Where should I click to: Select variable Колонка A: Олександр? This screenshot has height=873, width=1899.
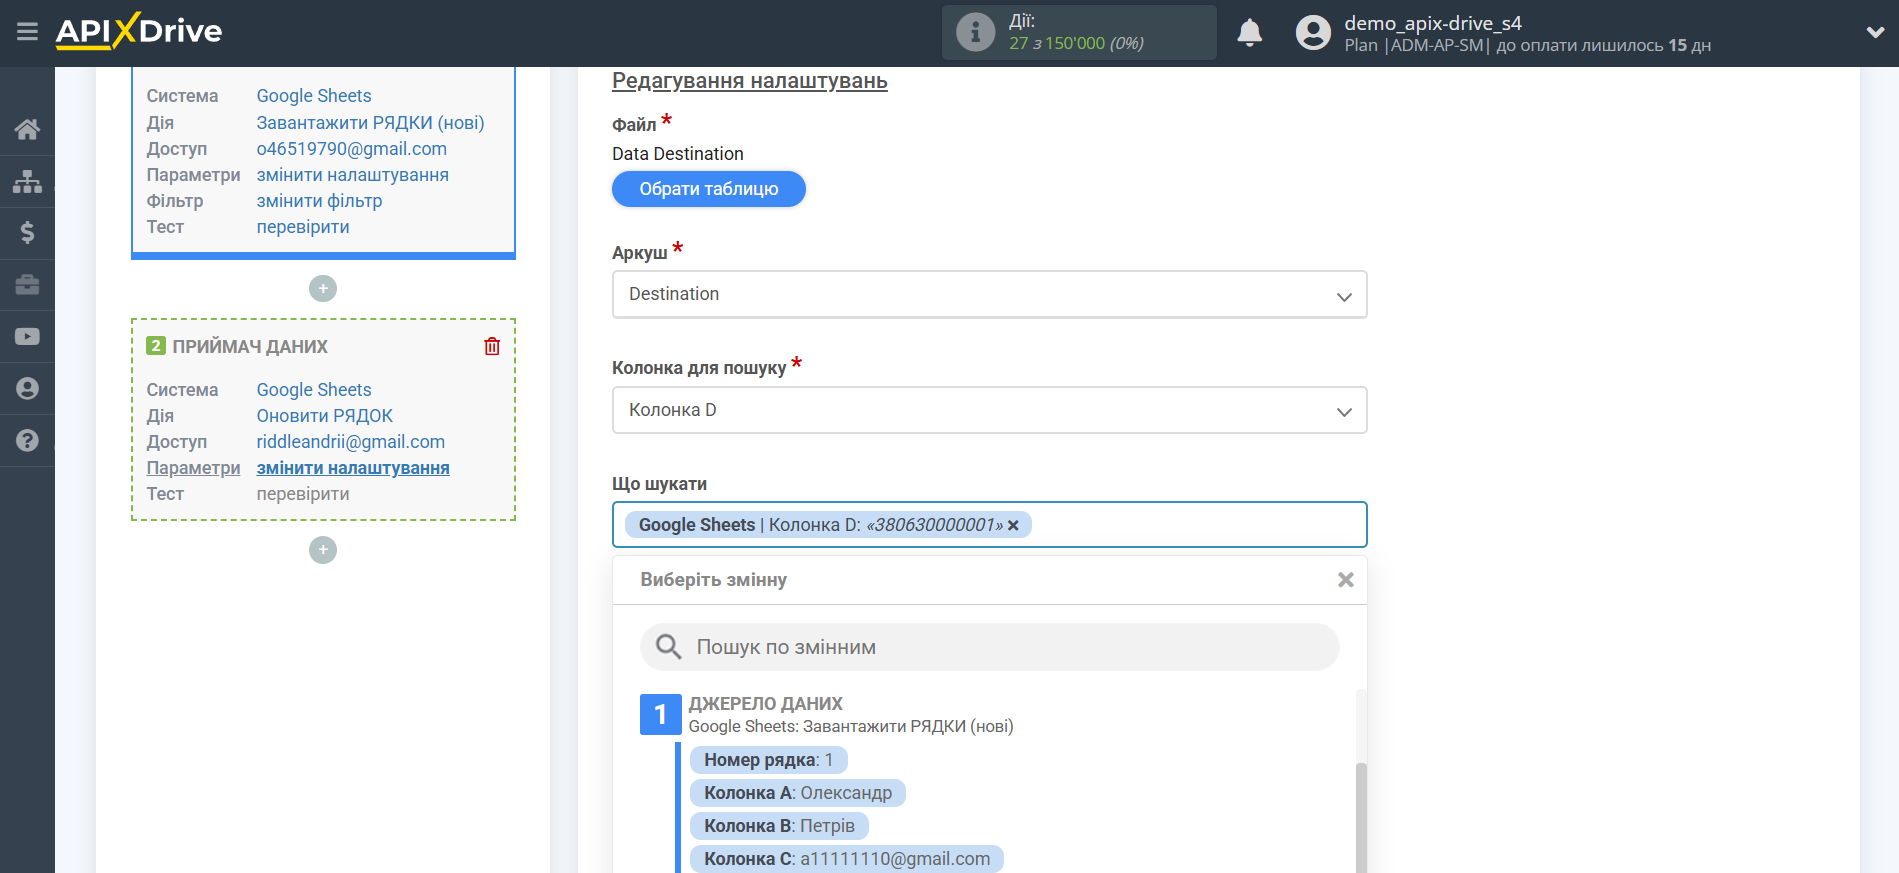click(798, 793)
